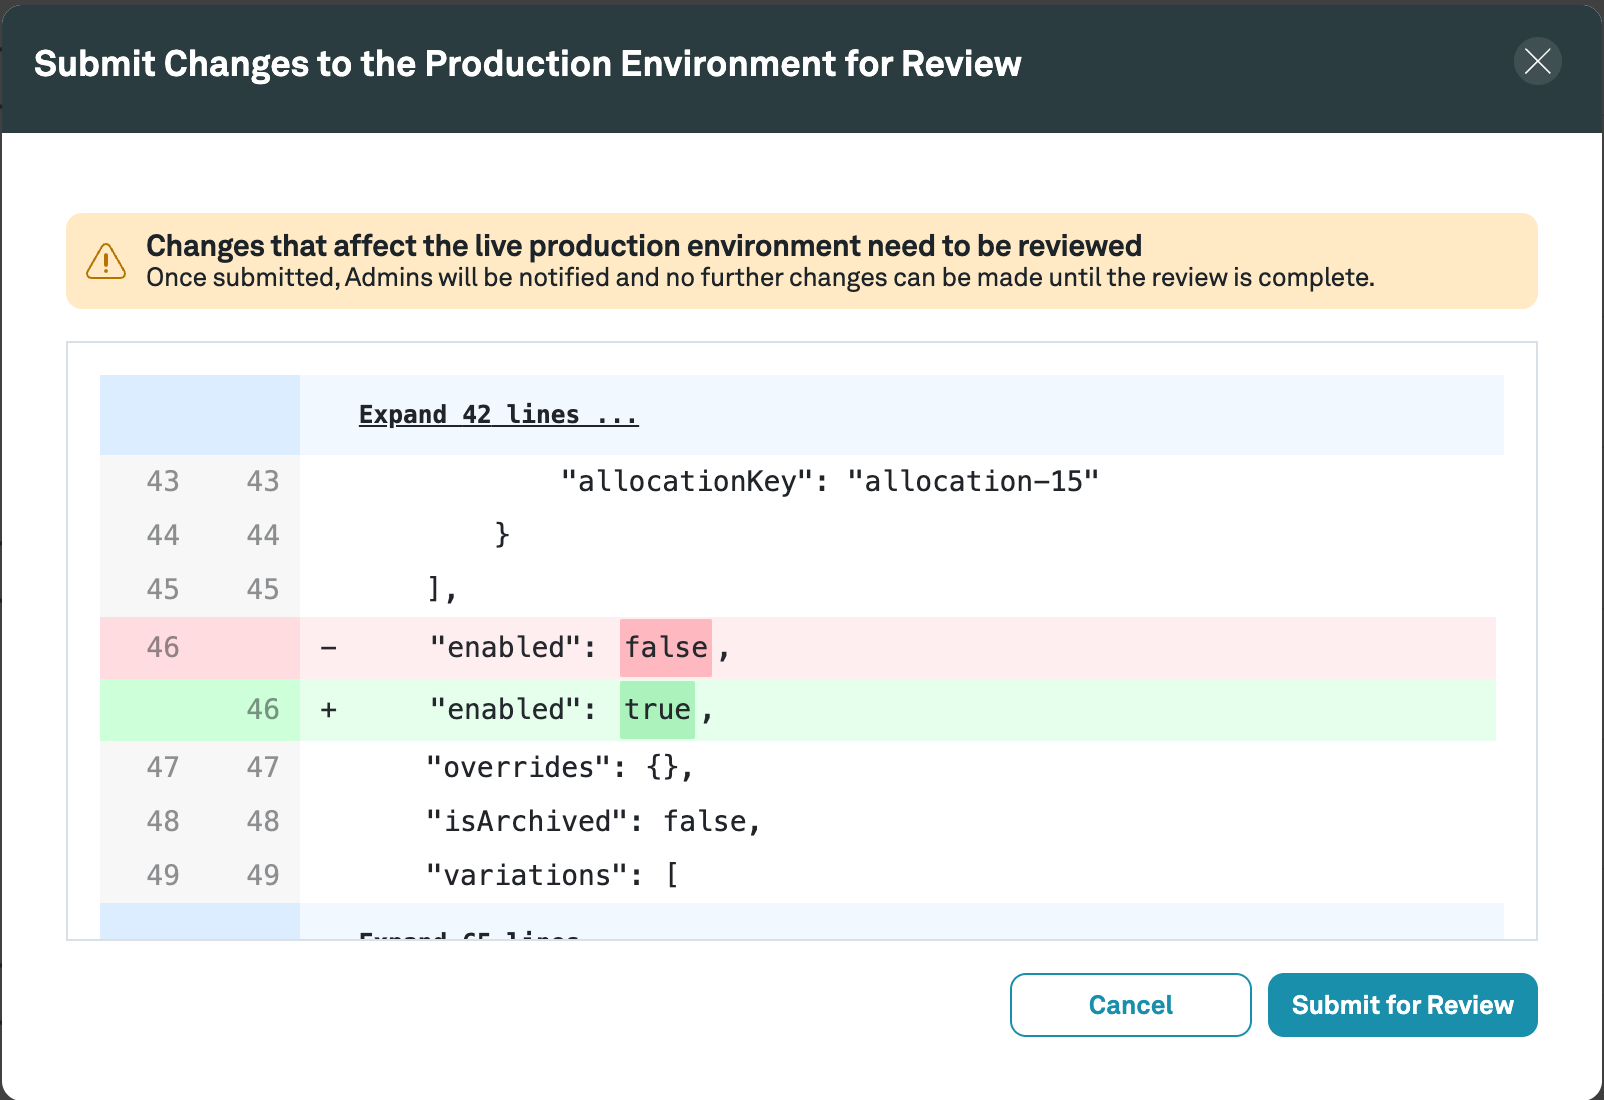Close the review dialog with the X
Screen dimensions: 1604x1100
coord(1537,62)
